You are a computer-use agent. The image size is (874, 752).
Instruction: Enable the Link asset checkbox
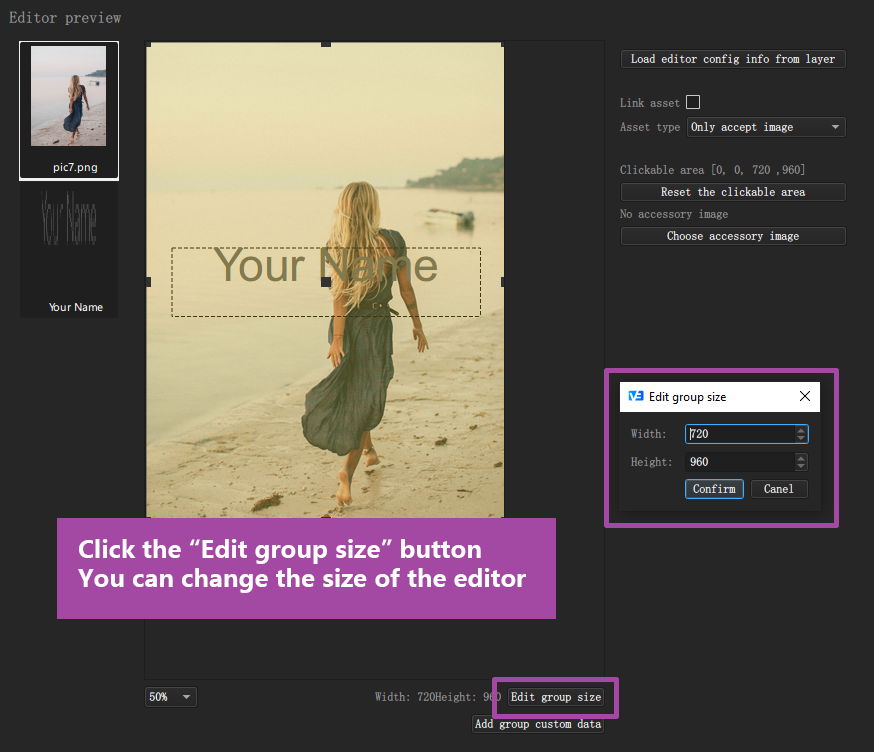coord(693,103)
